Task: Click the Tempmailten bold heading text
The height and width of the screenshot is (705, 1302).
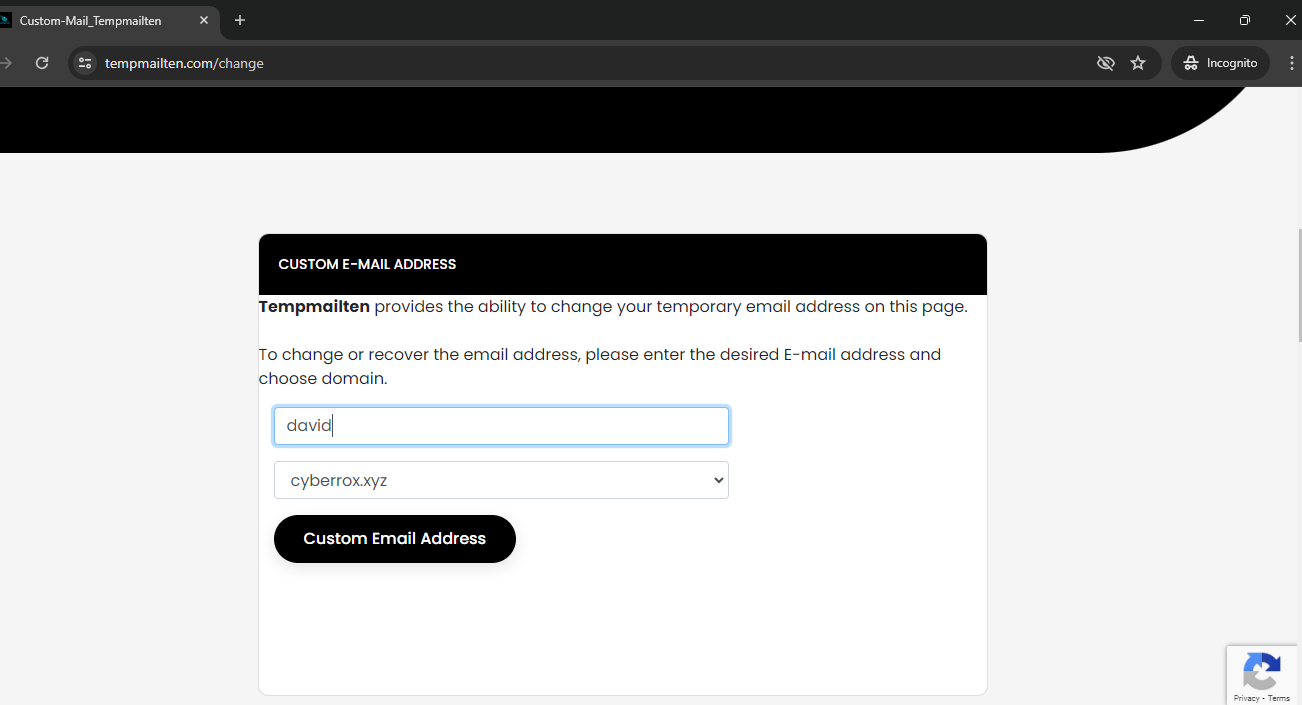Action: tap(313, 306)
